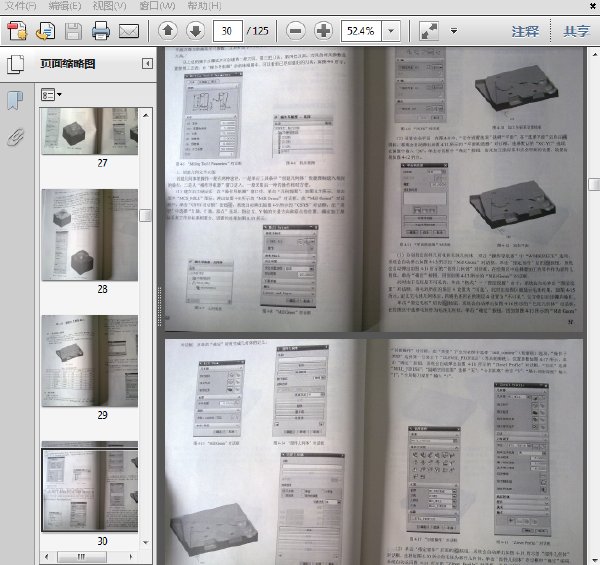Screen dimensions: 600x565
Task: Click thumbnail panel horizontal scroll handle
Action: (x=82, y=557)
